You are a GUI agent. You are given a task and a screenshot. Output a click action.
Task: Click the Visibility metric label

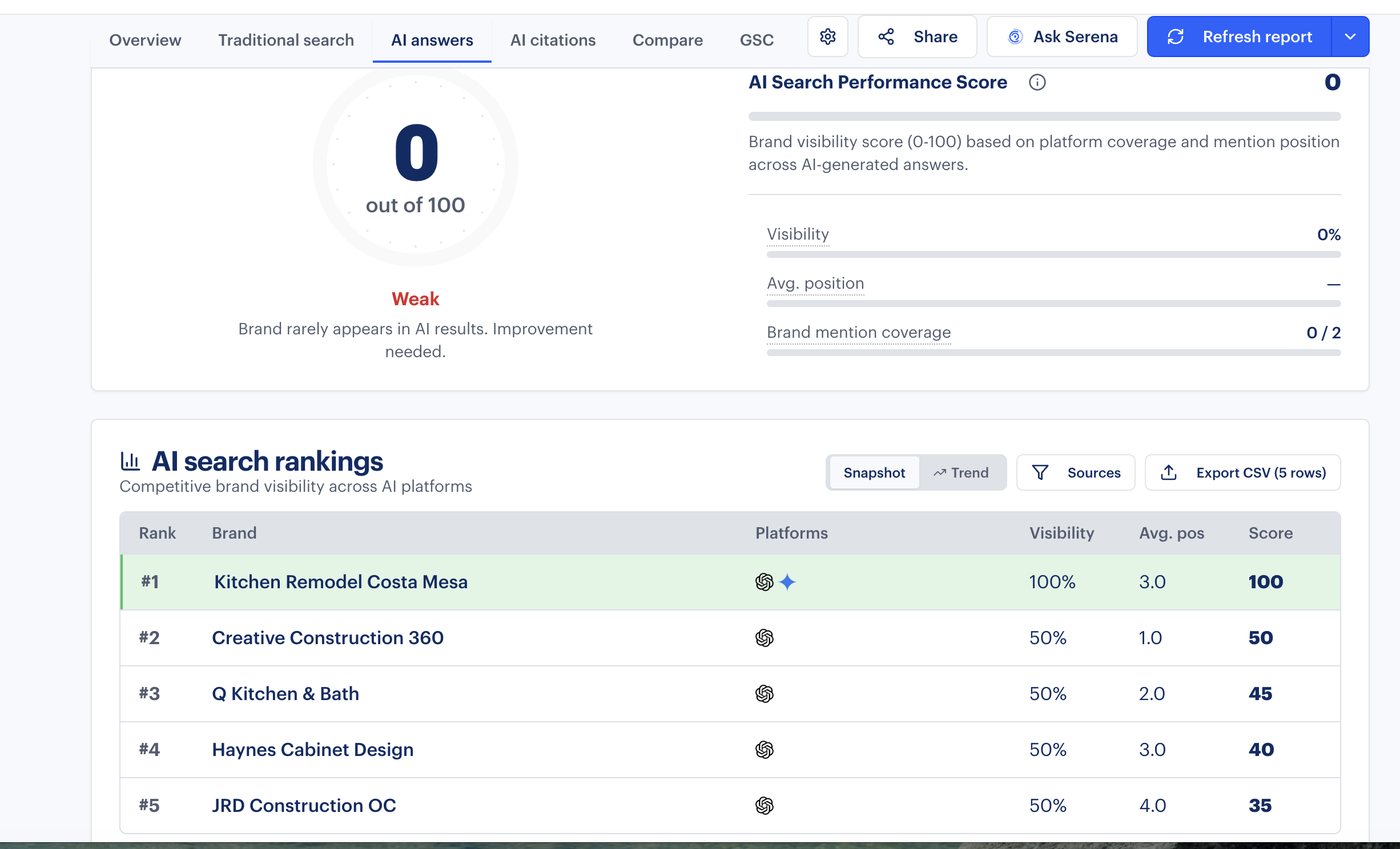(798, 234)
